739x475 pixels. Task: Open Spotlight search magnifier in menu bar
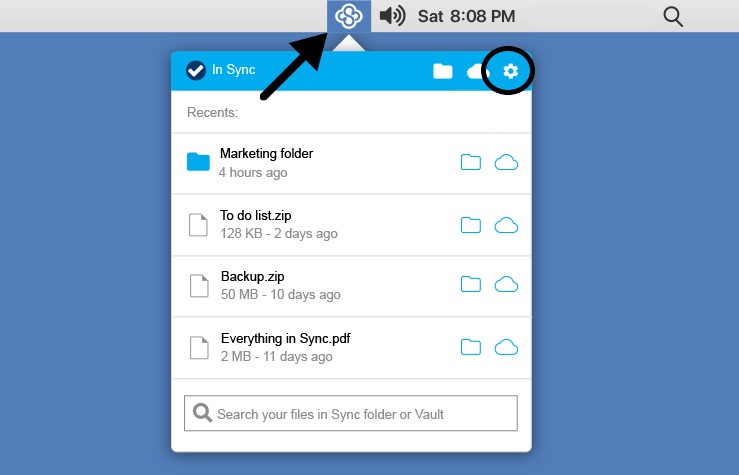pos(674,16)
